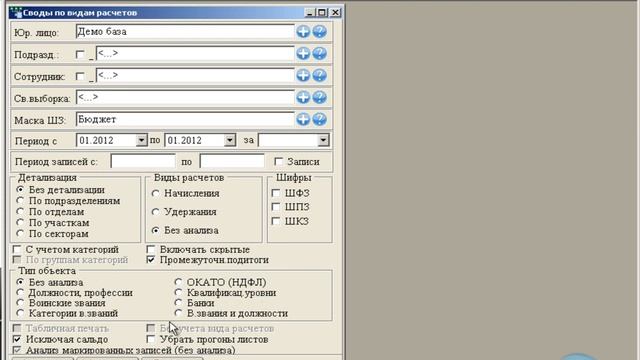Select По подразделениям radio button

[20, 201]
